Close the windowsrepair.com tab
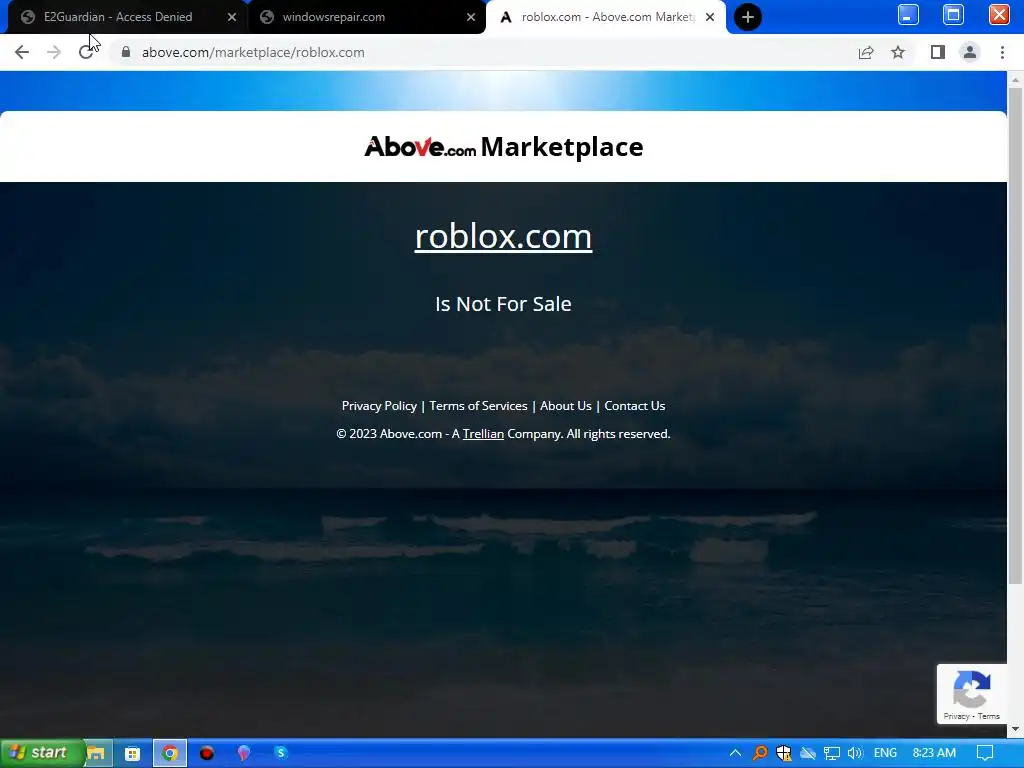The width and height of the screenshot is (1024, 768). (x=471, y=17)
